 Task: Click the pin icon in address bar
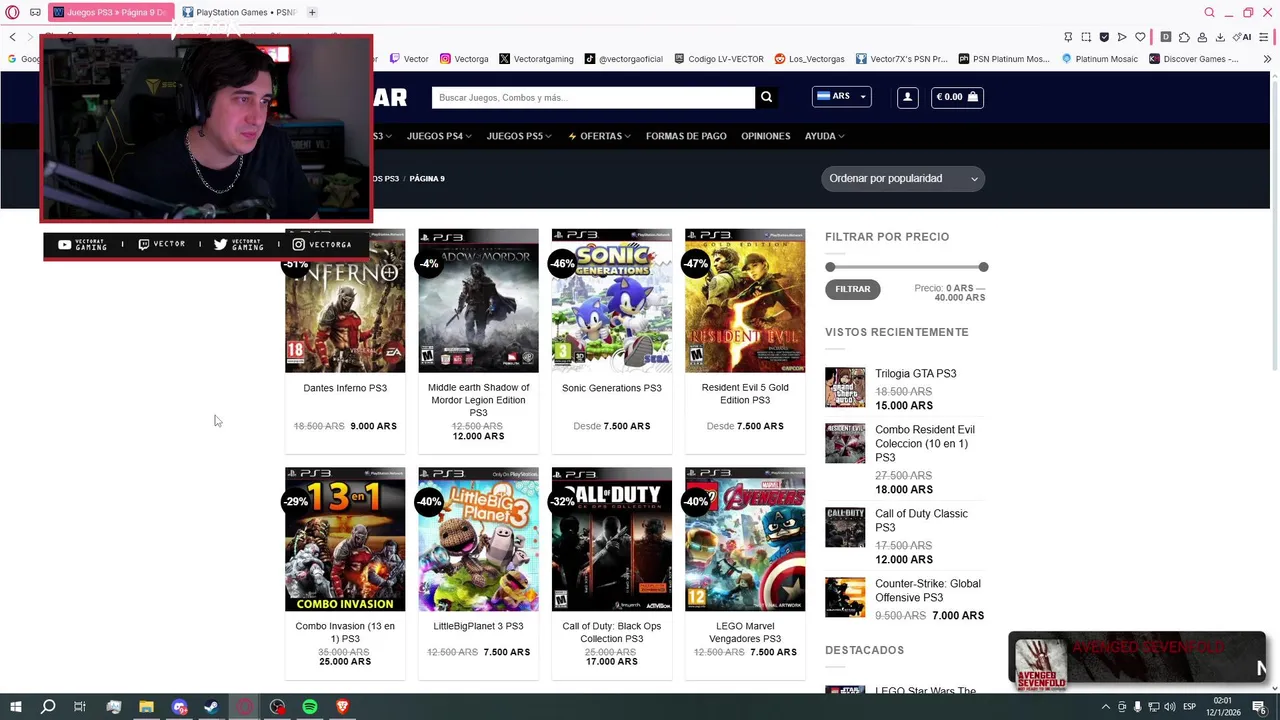coord(1068,37)
